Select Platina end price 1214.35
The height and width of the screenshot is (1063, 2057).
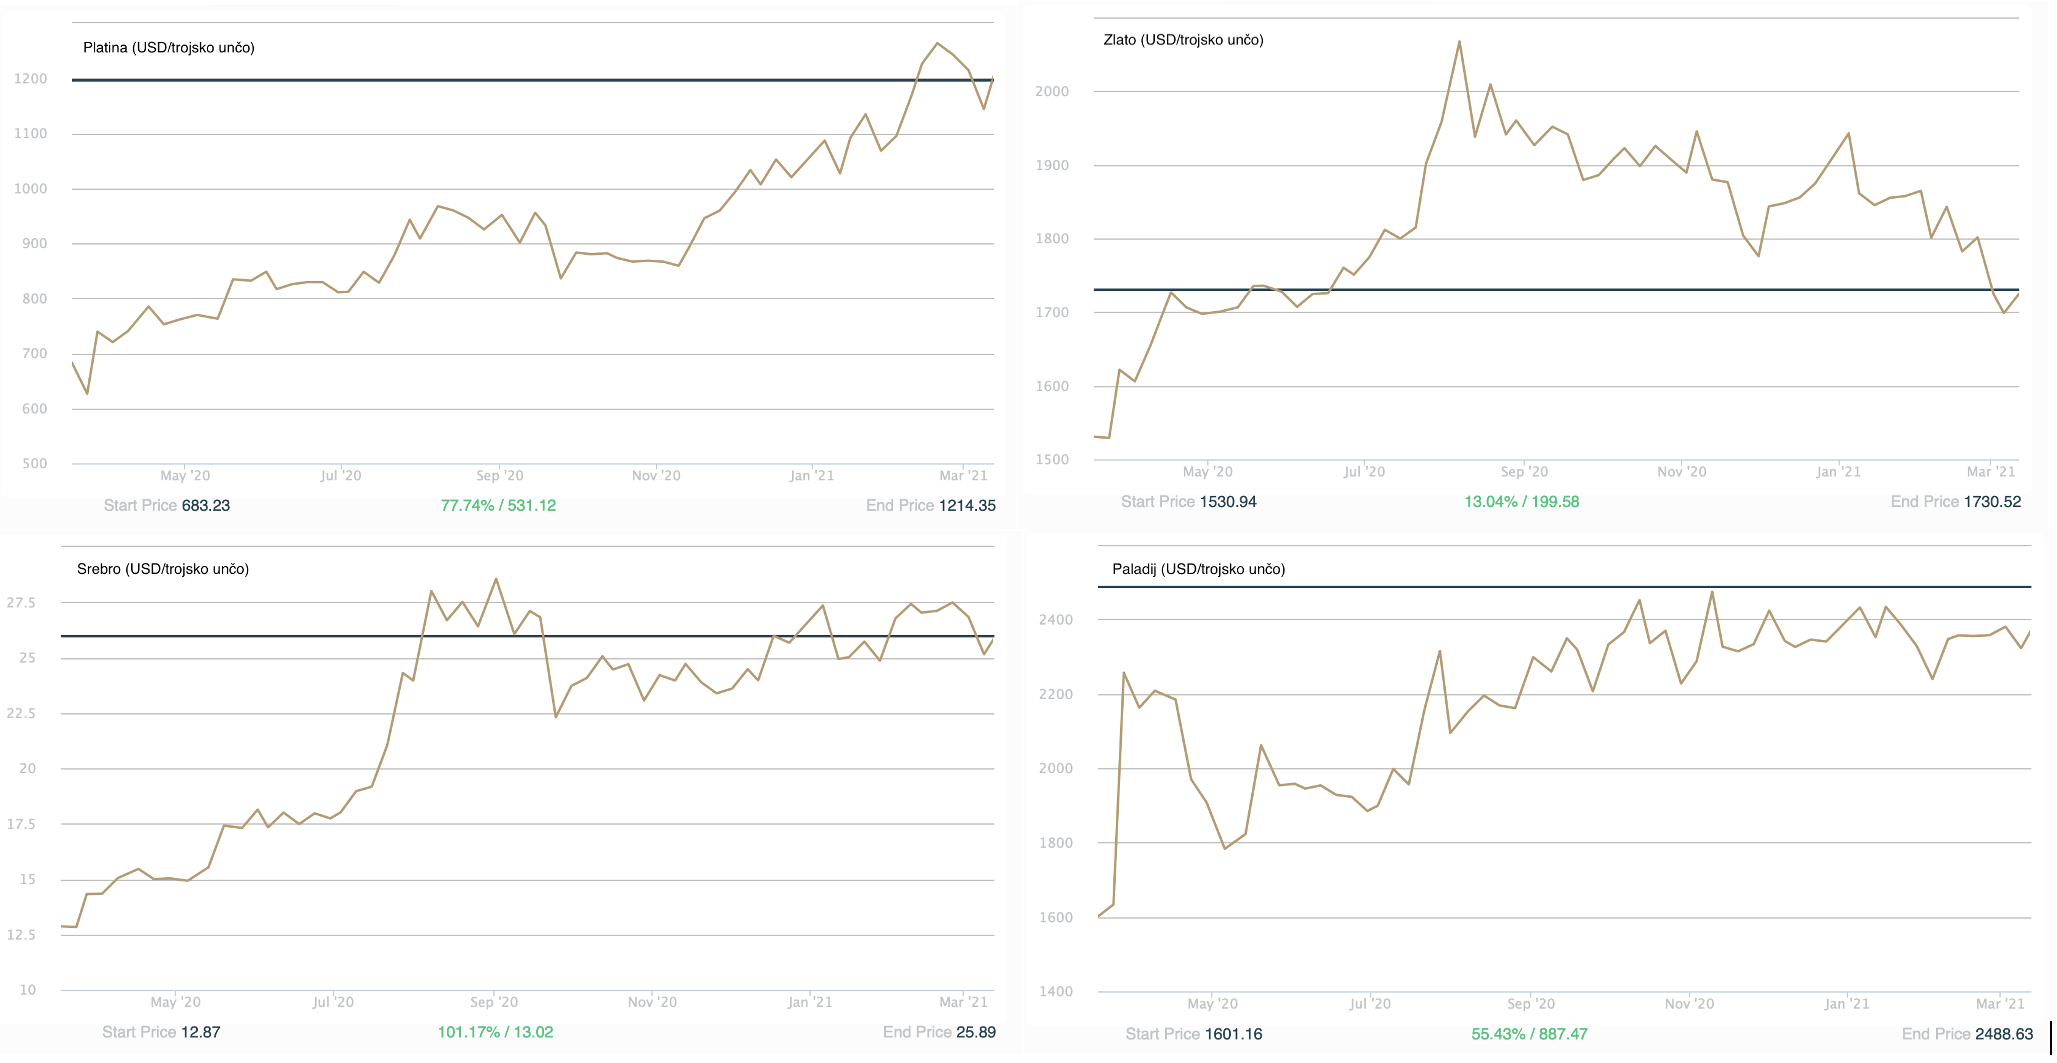[967, 506]
